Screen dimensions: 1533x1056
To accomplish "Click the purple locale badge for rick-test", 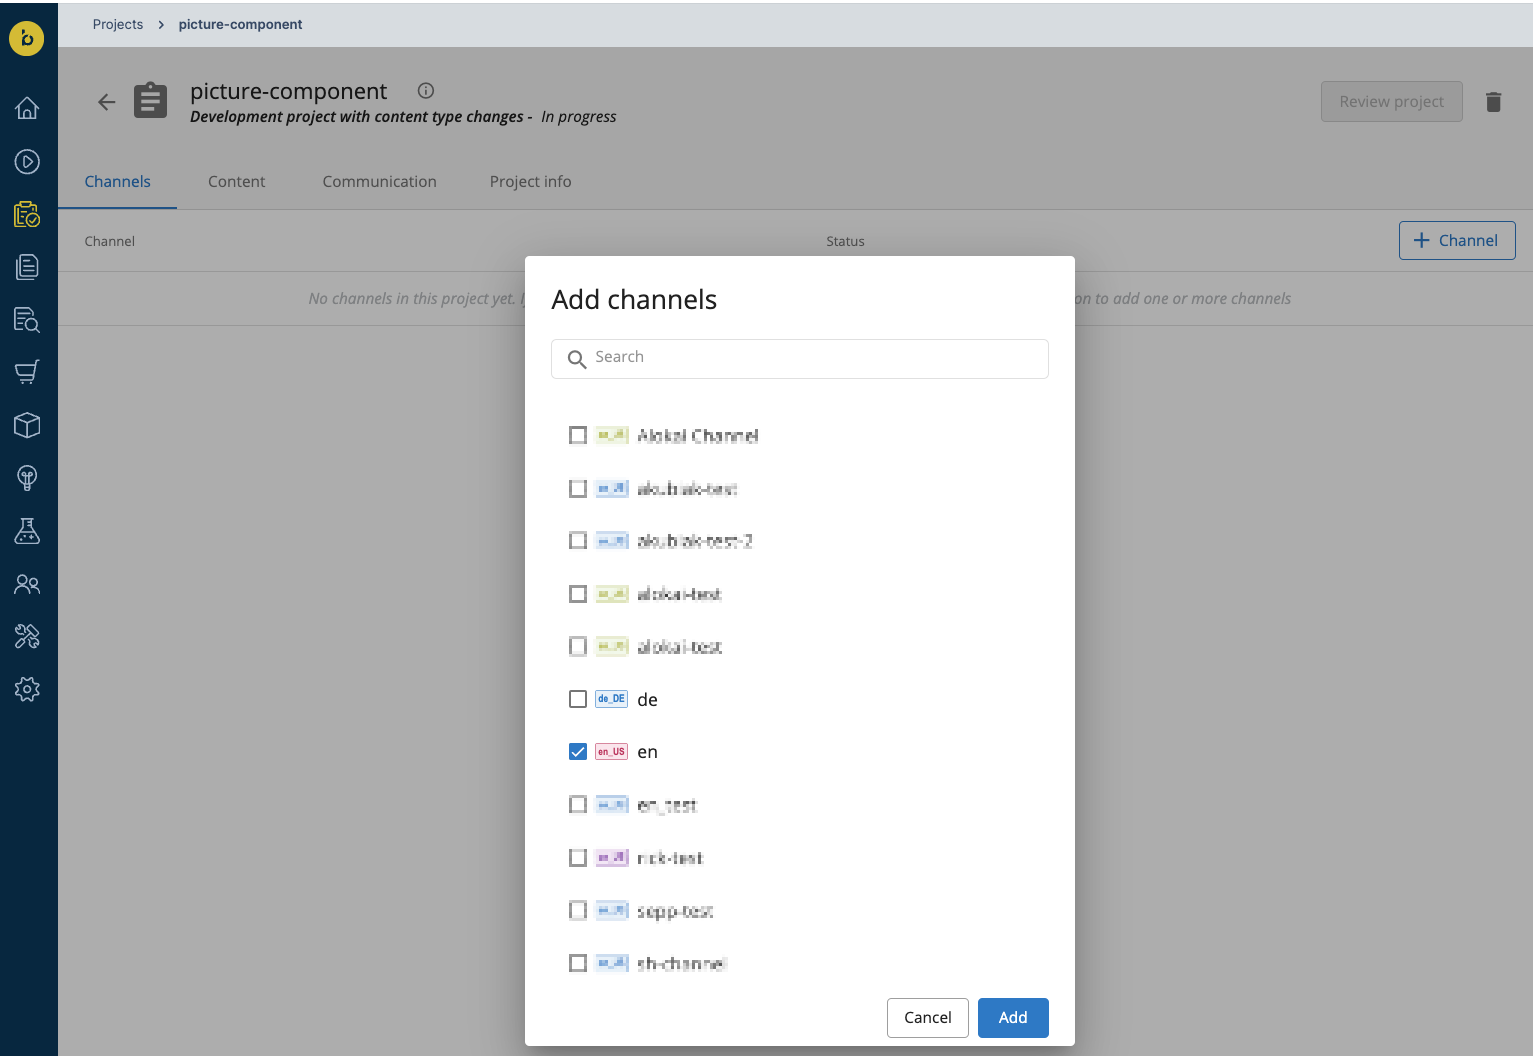I will click(x=611, y=858).
